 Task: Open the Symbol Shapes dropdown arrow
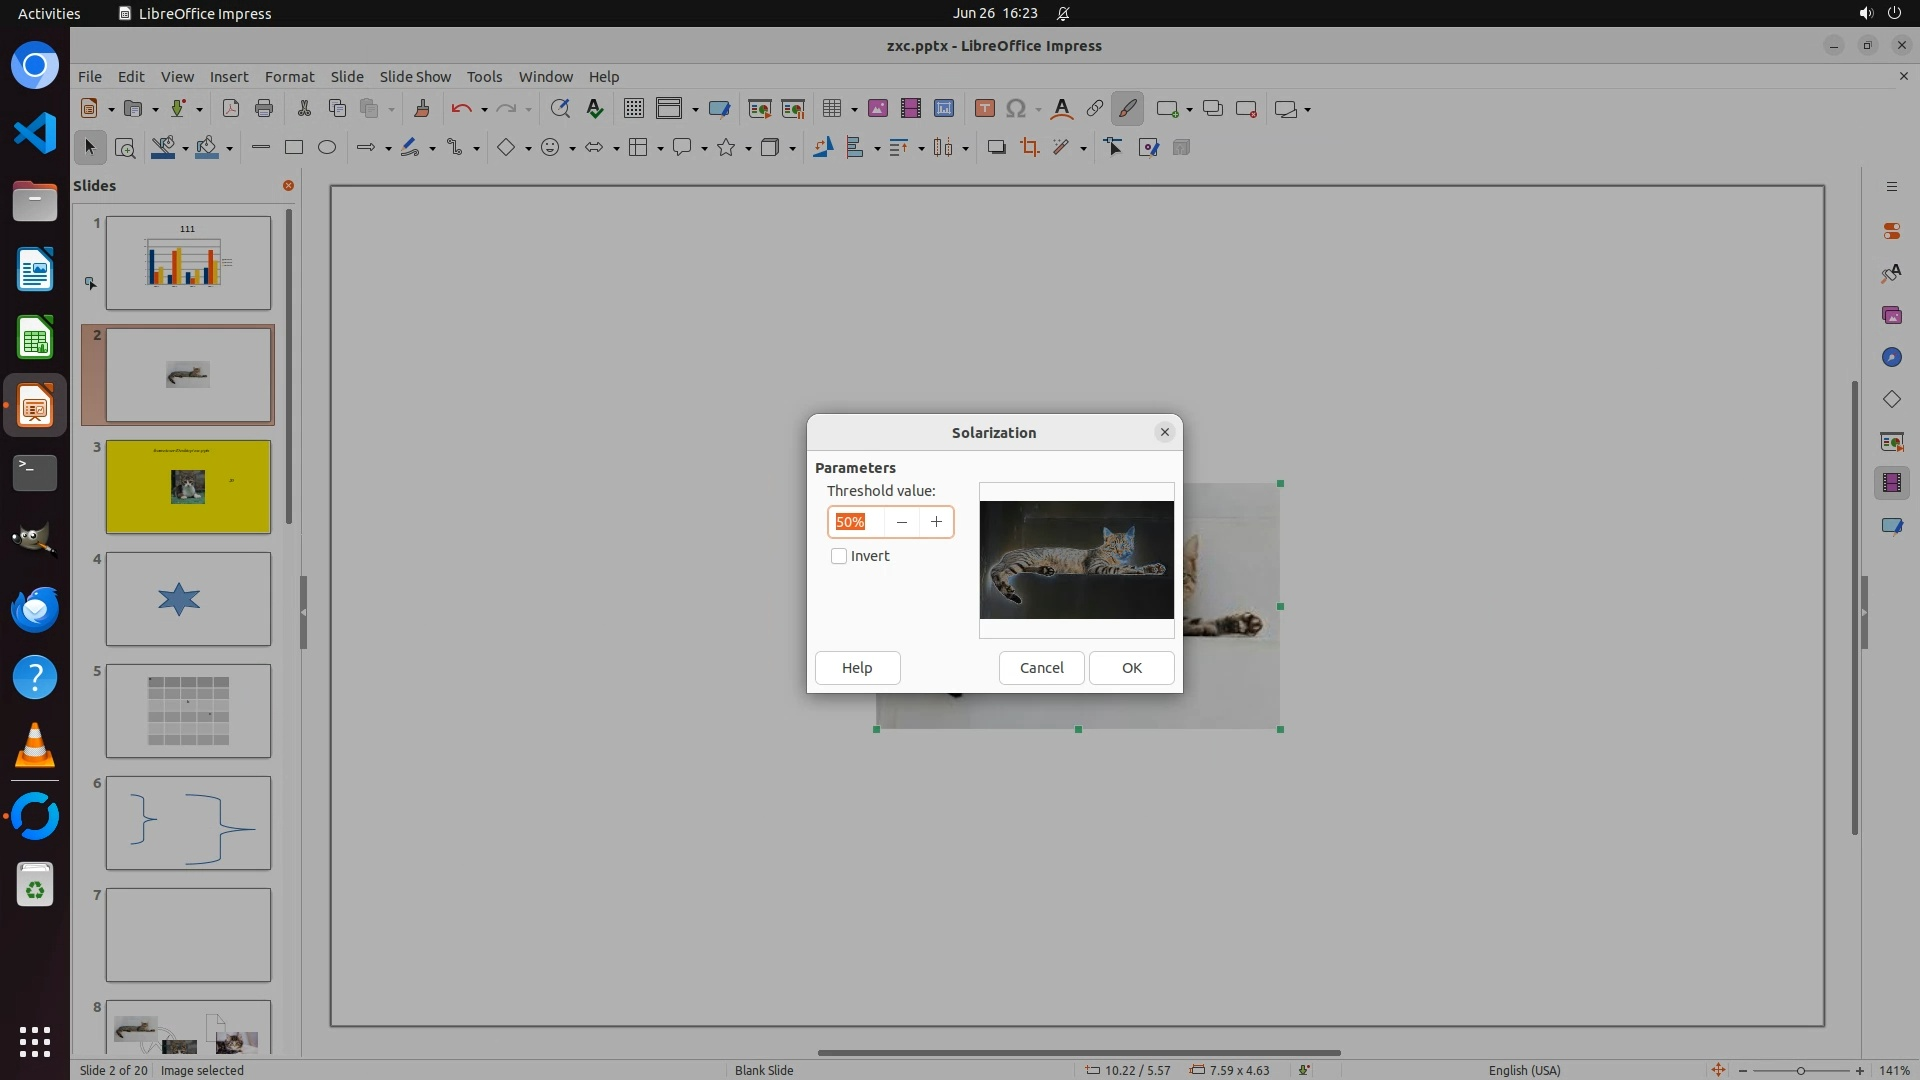tap(572, 149)
